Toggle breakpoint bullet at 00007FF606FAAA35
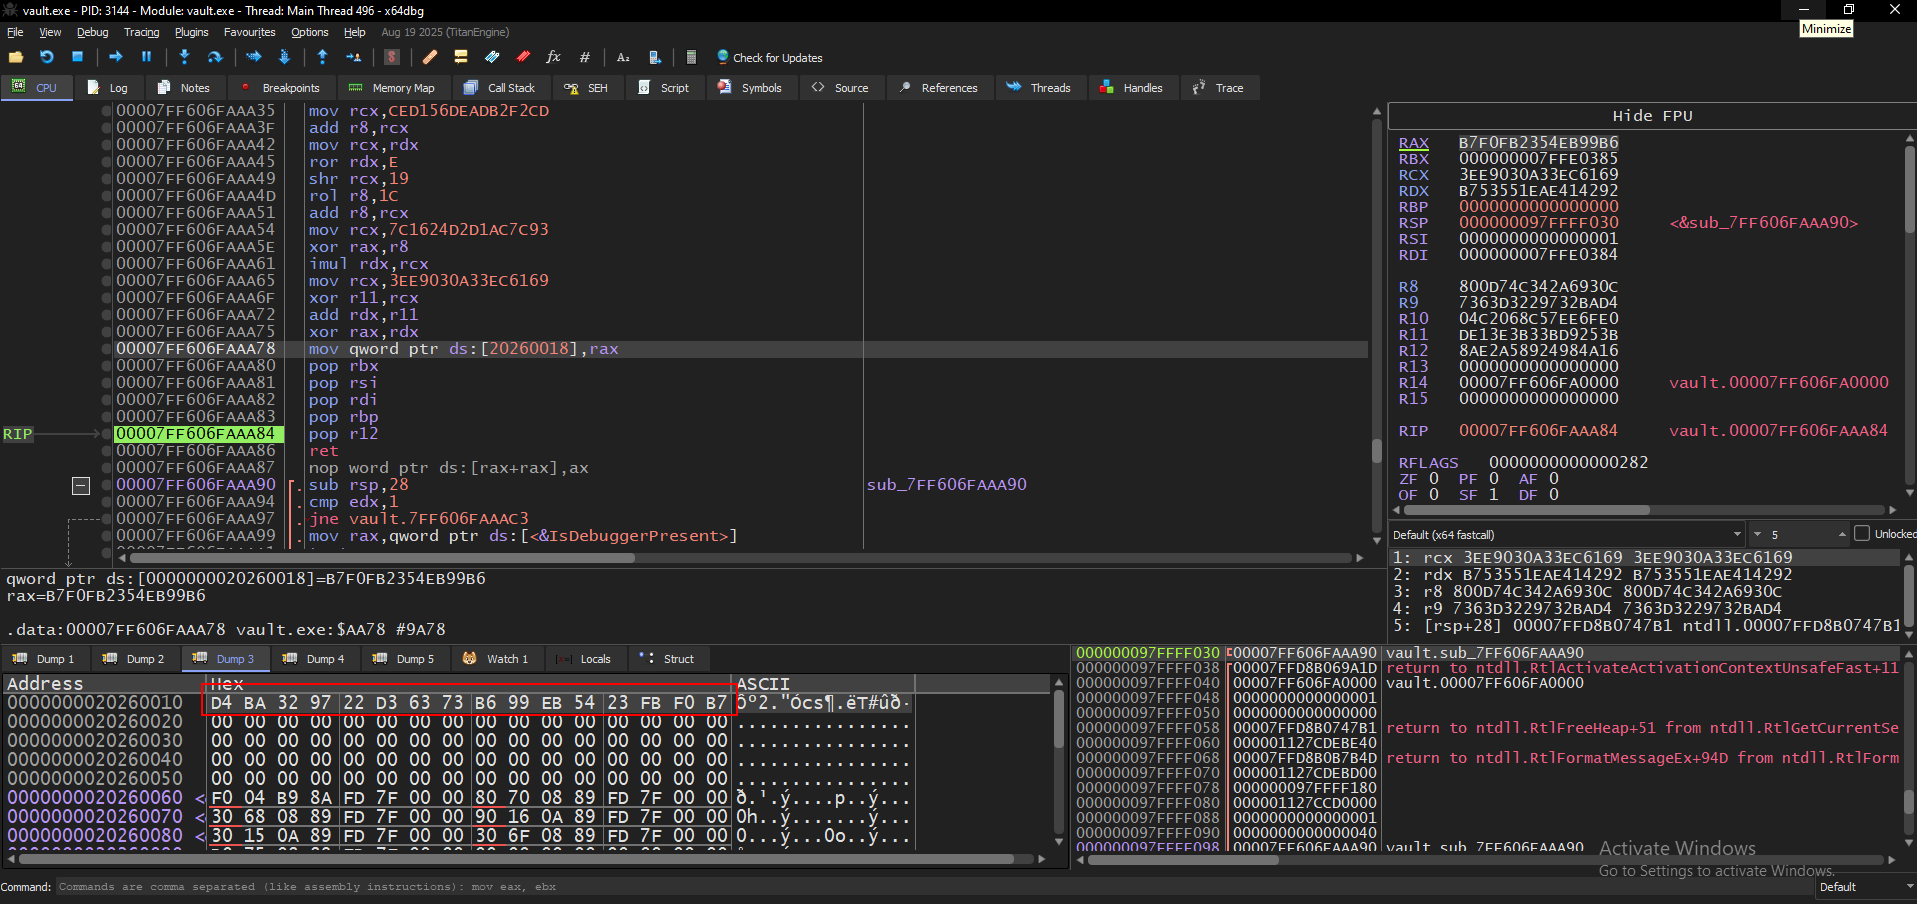This screenshot has height=904, width=1917. coord(107,111)
